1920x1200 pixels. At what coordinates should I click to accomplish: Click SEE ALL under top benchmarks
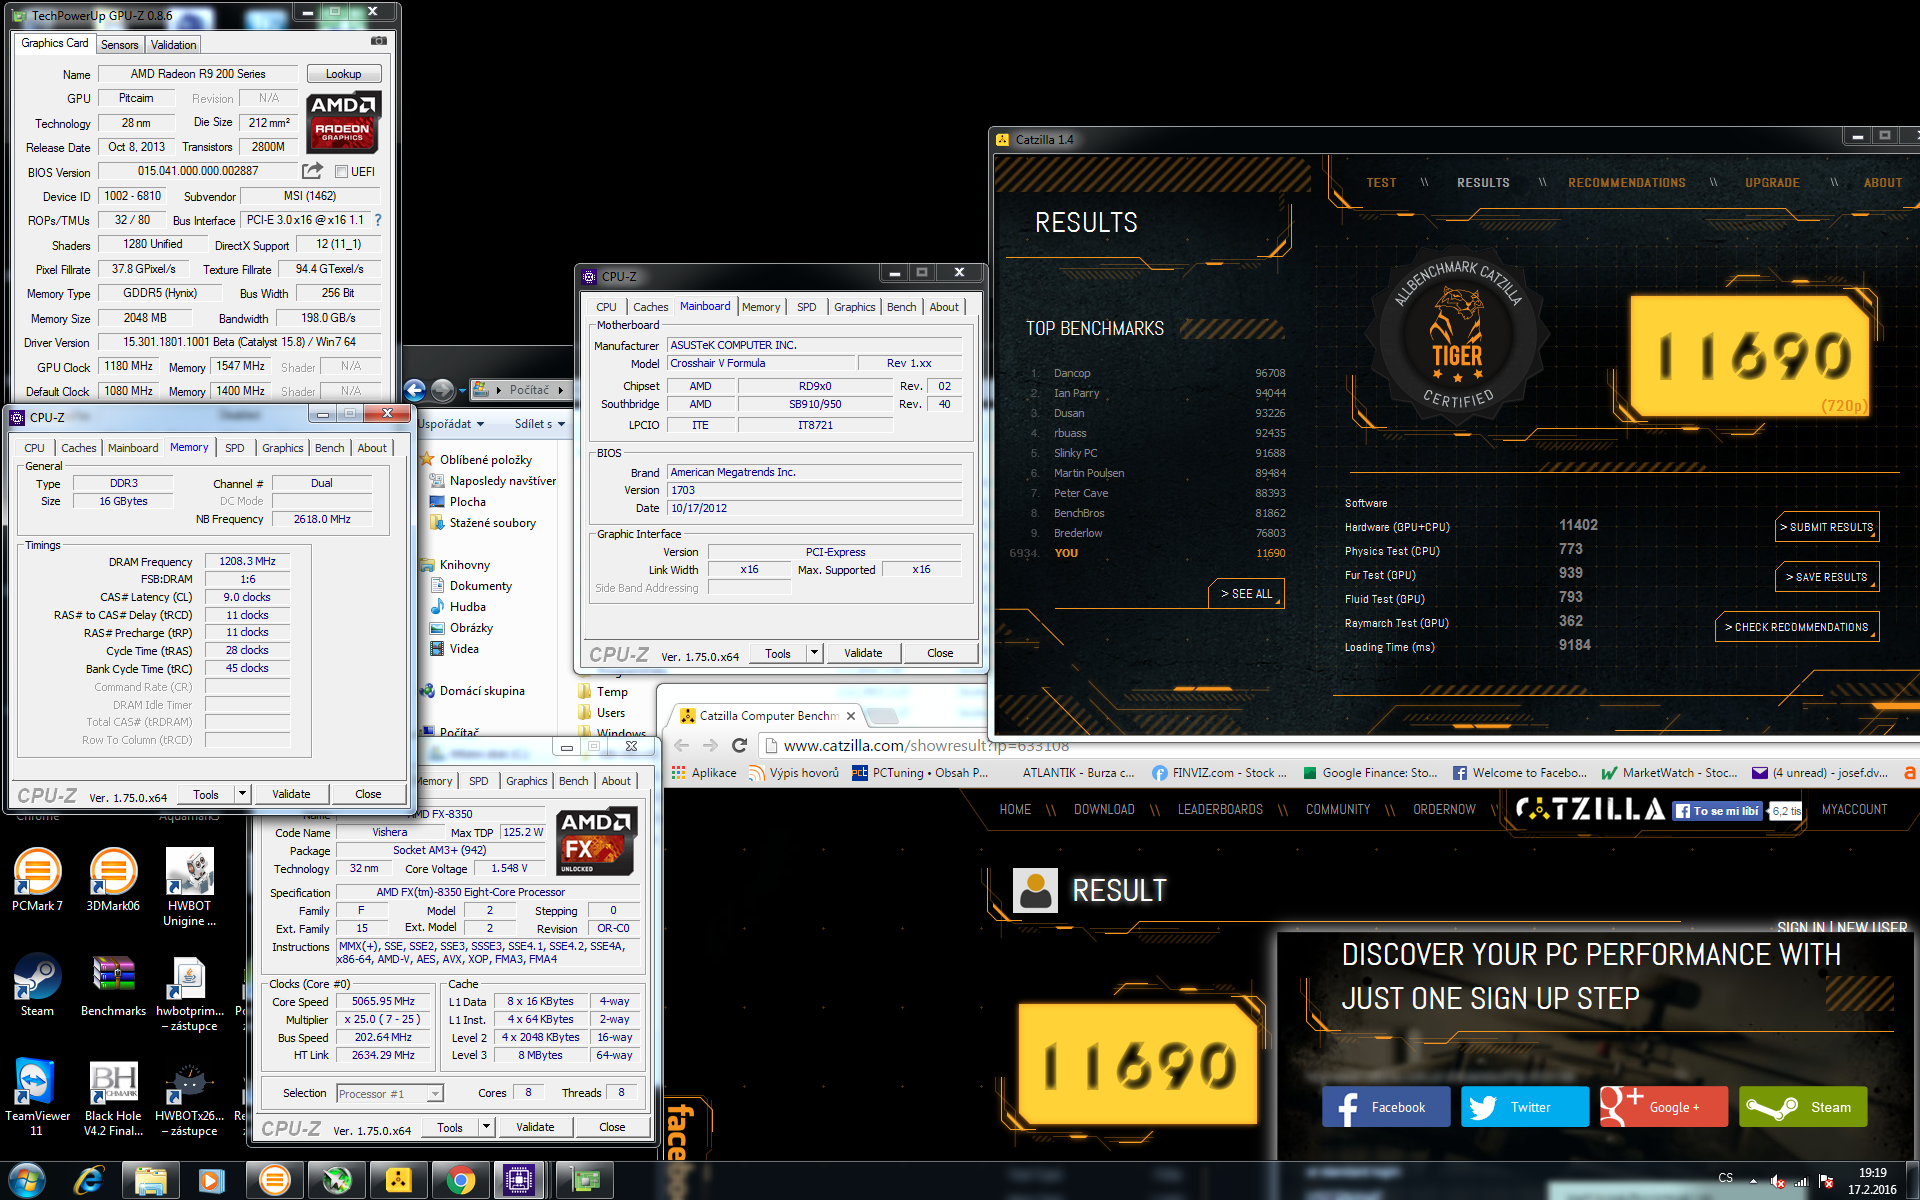tap(1246, 594)
